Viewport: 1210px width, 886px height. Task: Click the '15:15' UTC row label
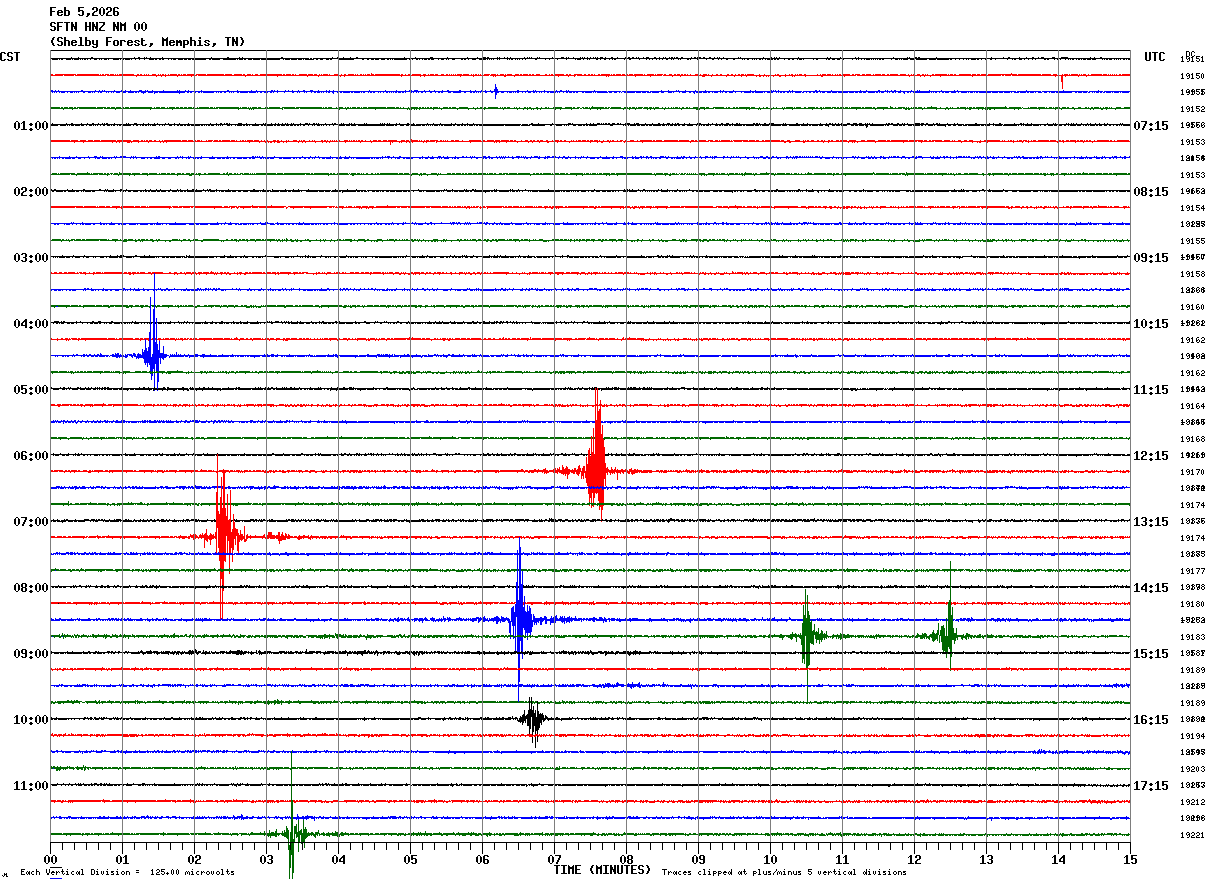[x=1151, y=654]
